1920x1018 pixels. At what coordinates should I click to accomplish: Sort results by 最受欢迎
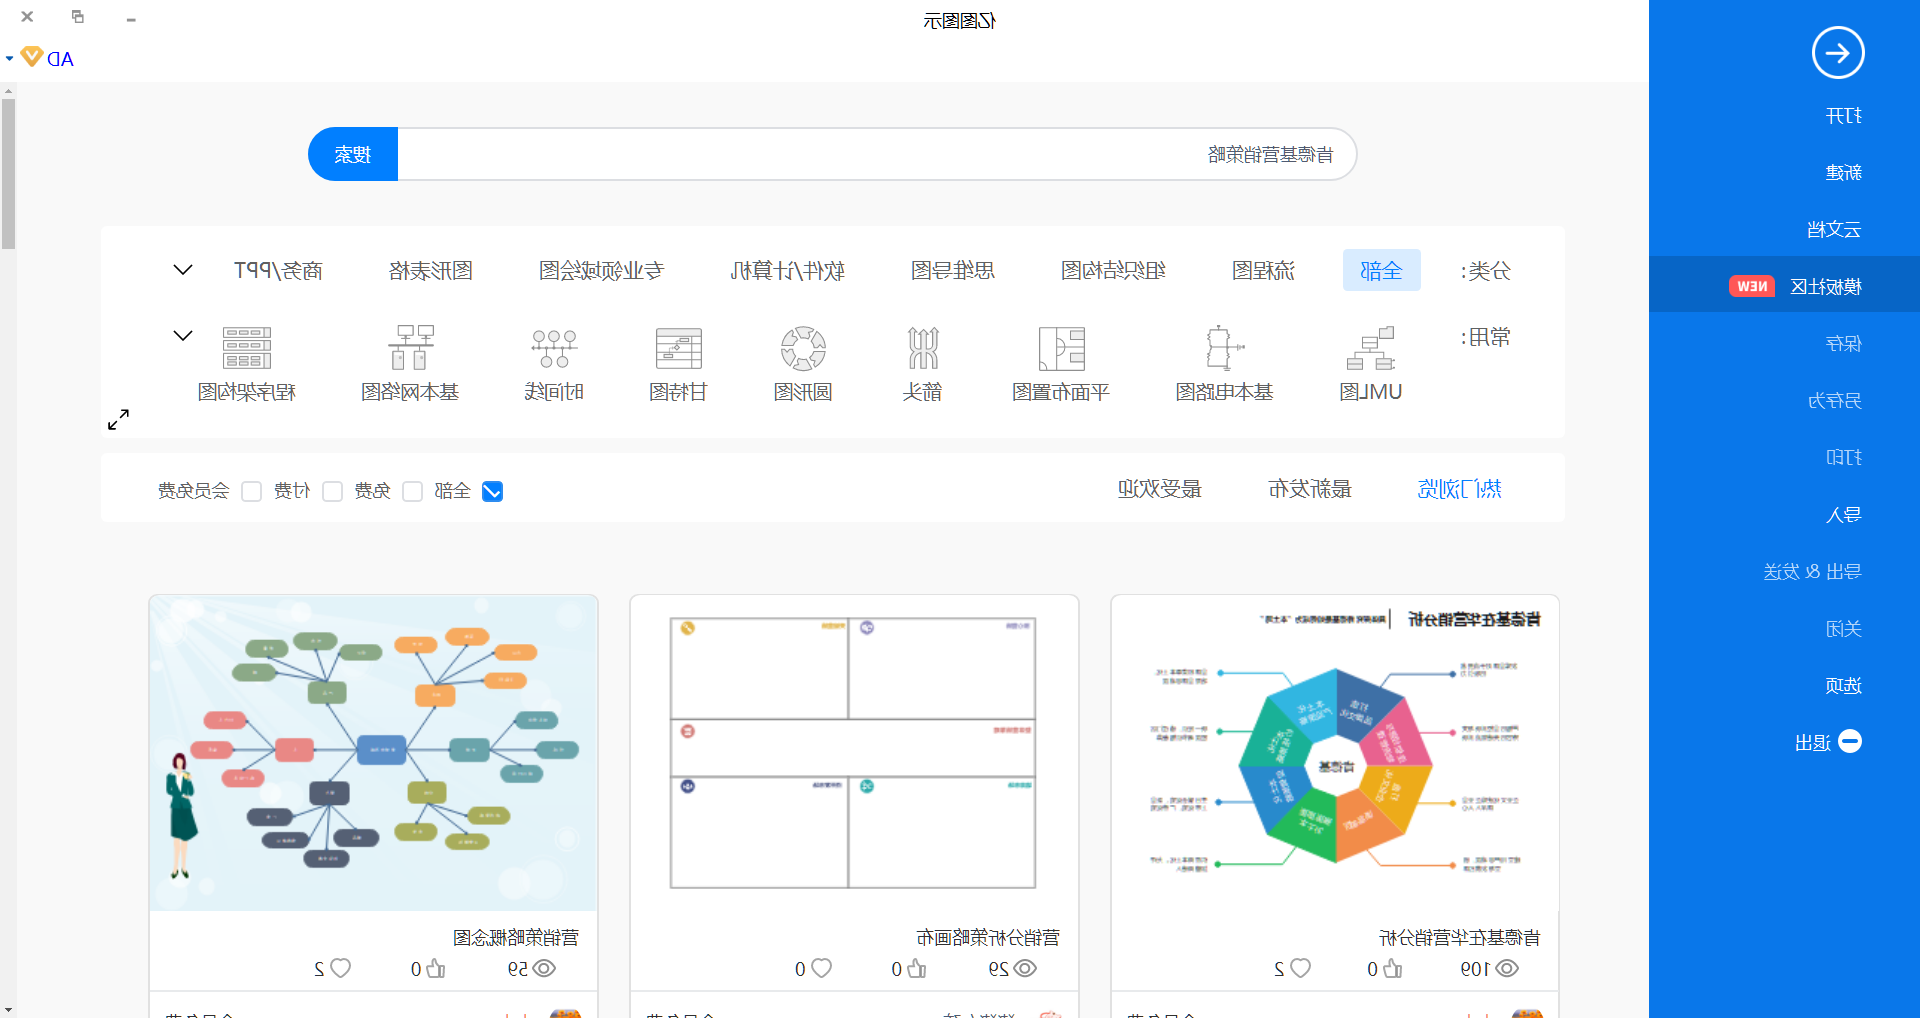(1160, 489)
